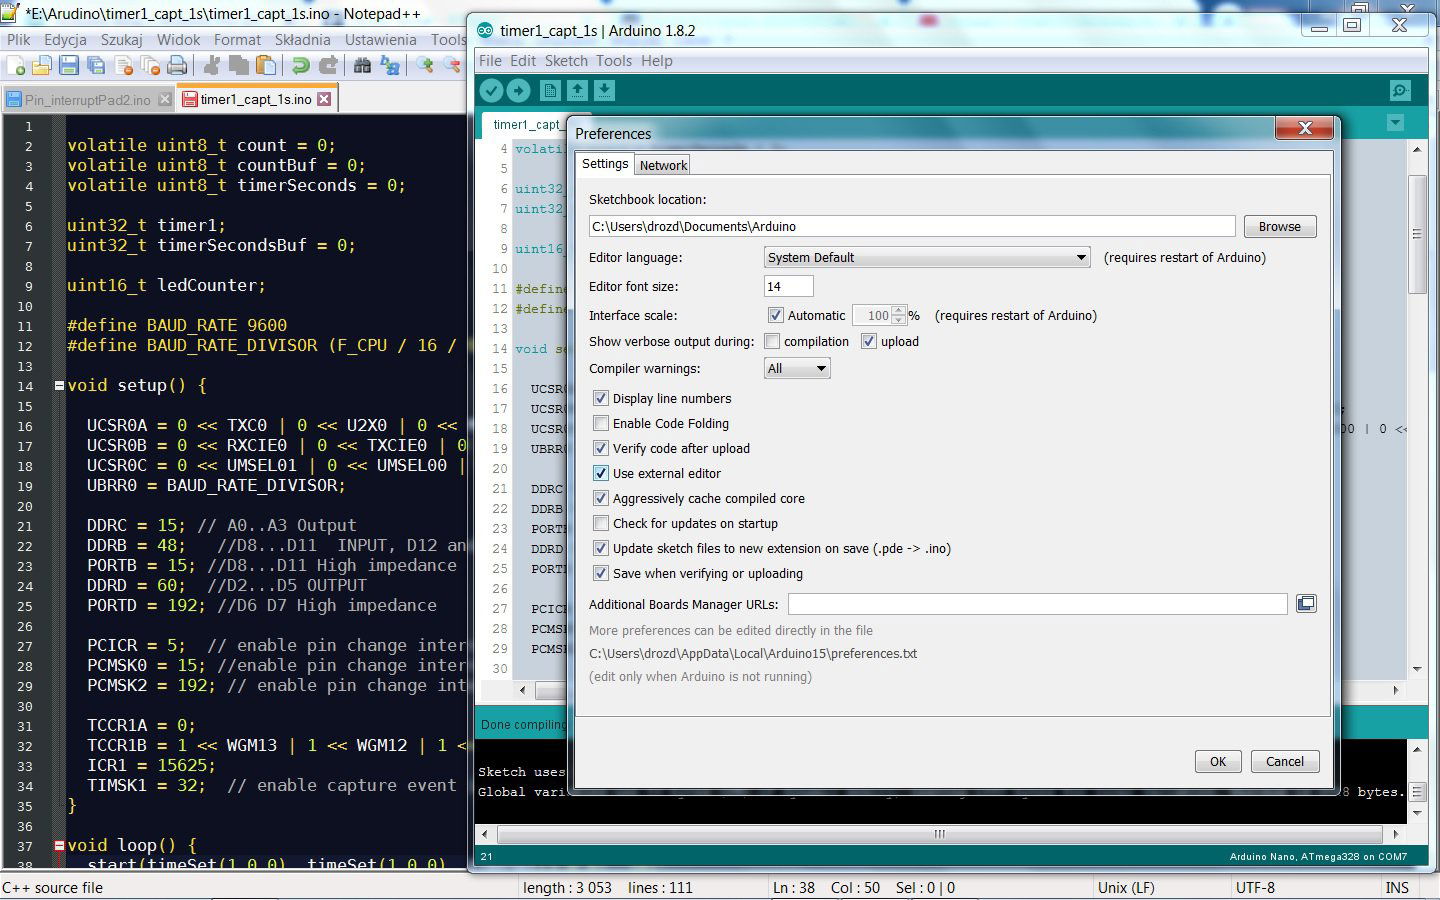
Task: Switch to Network tab in Preferences
Action: pos(663,165)
